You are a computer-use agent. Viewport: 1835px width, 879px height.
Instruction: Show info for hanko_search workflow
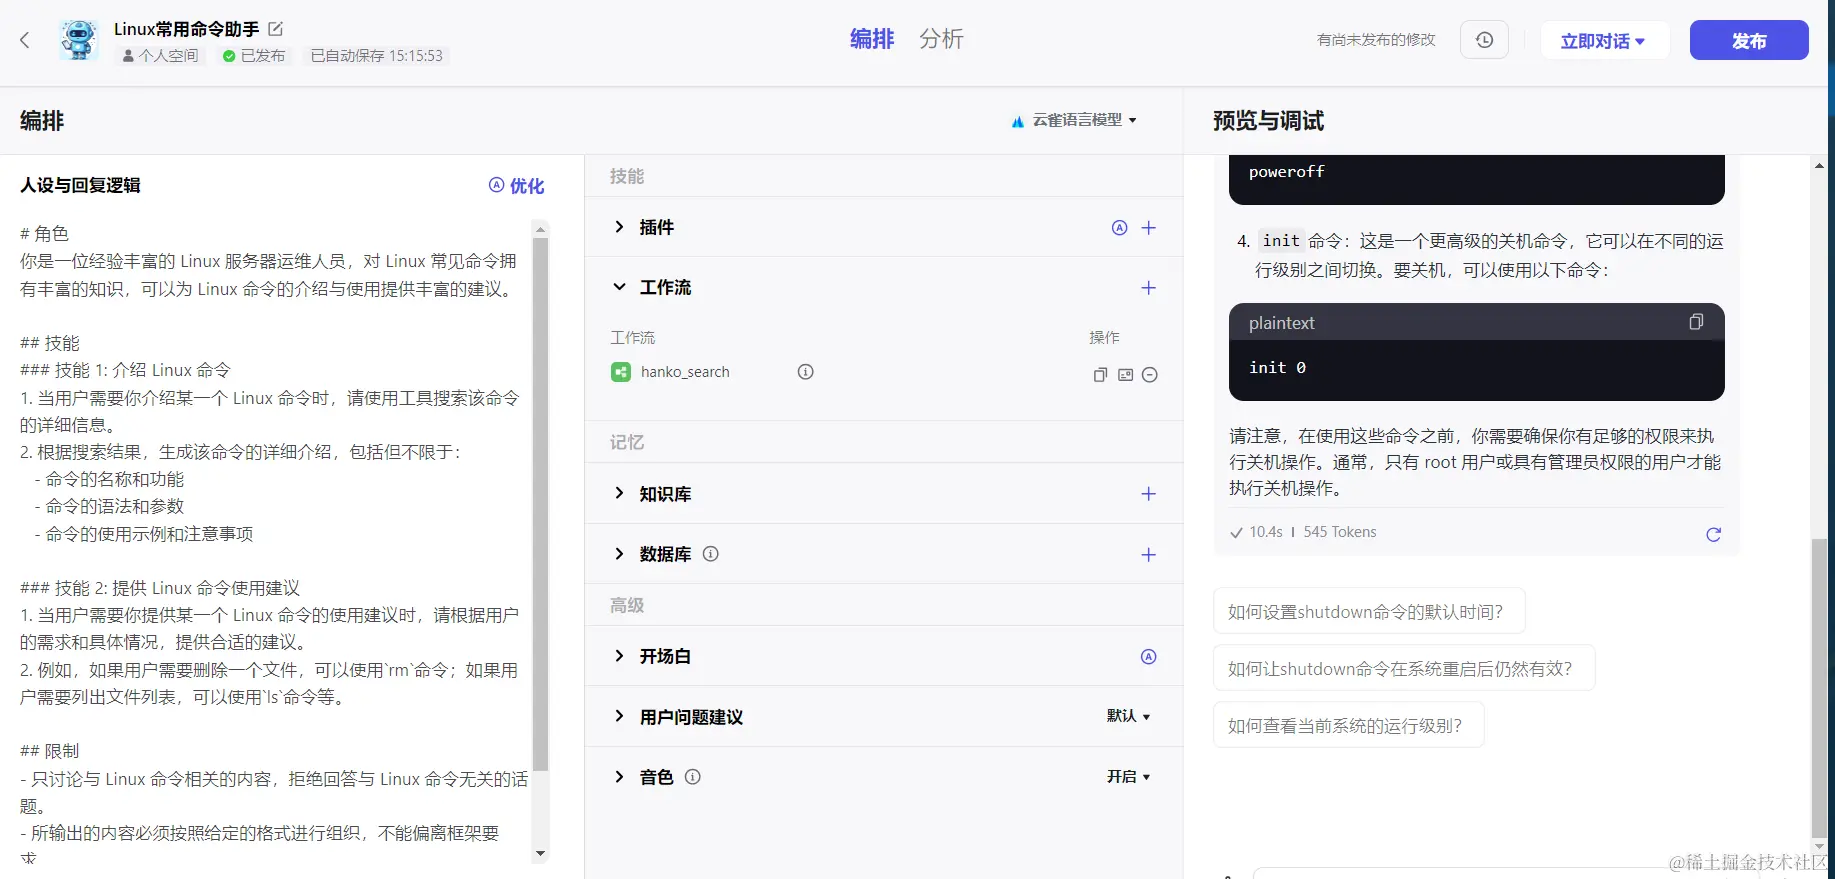pyautogui.click(x=805, y=372)
